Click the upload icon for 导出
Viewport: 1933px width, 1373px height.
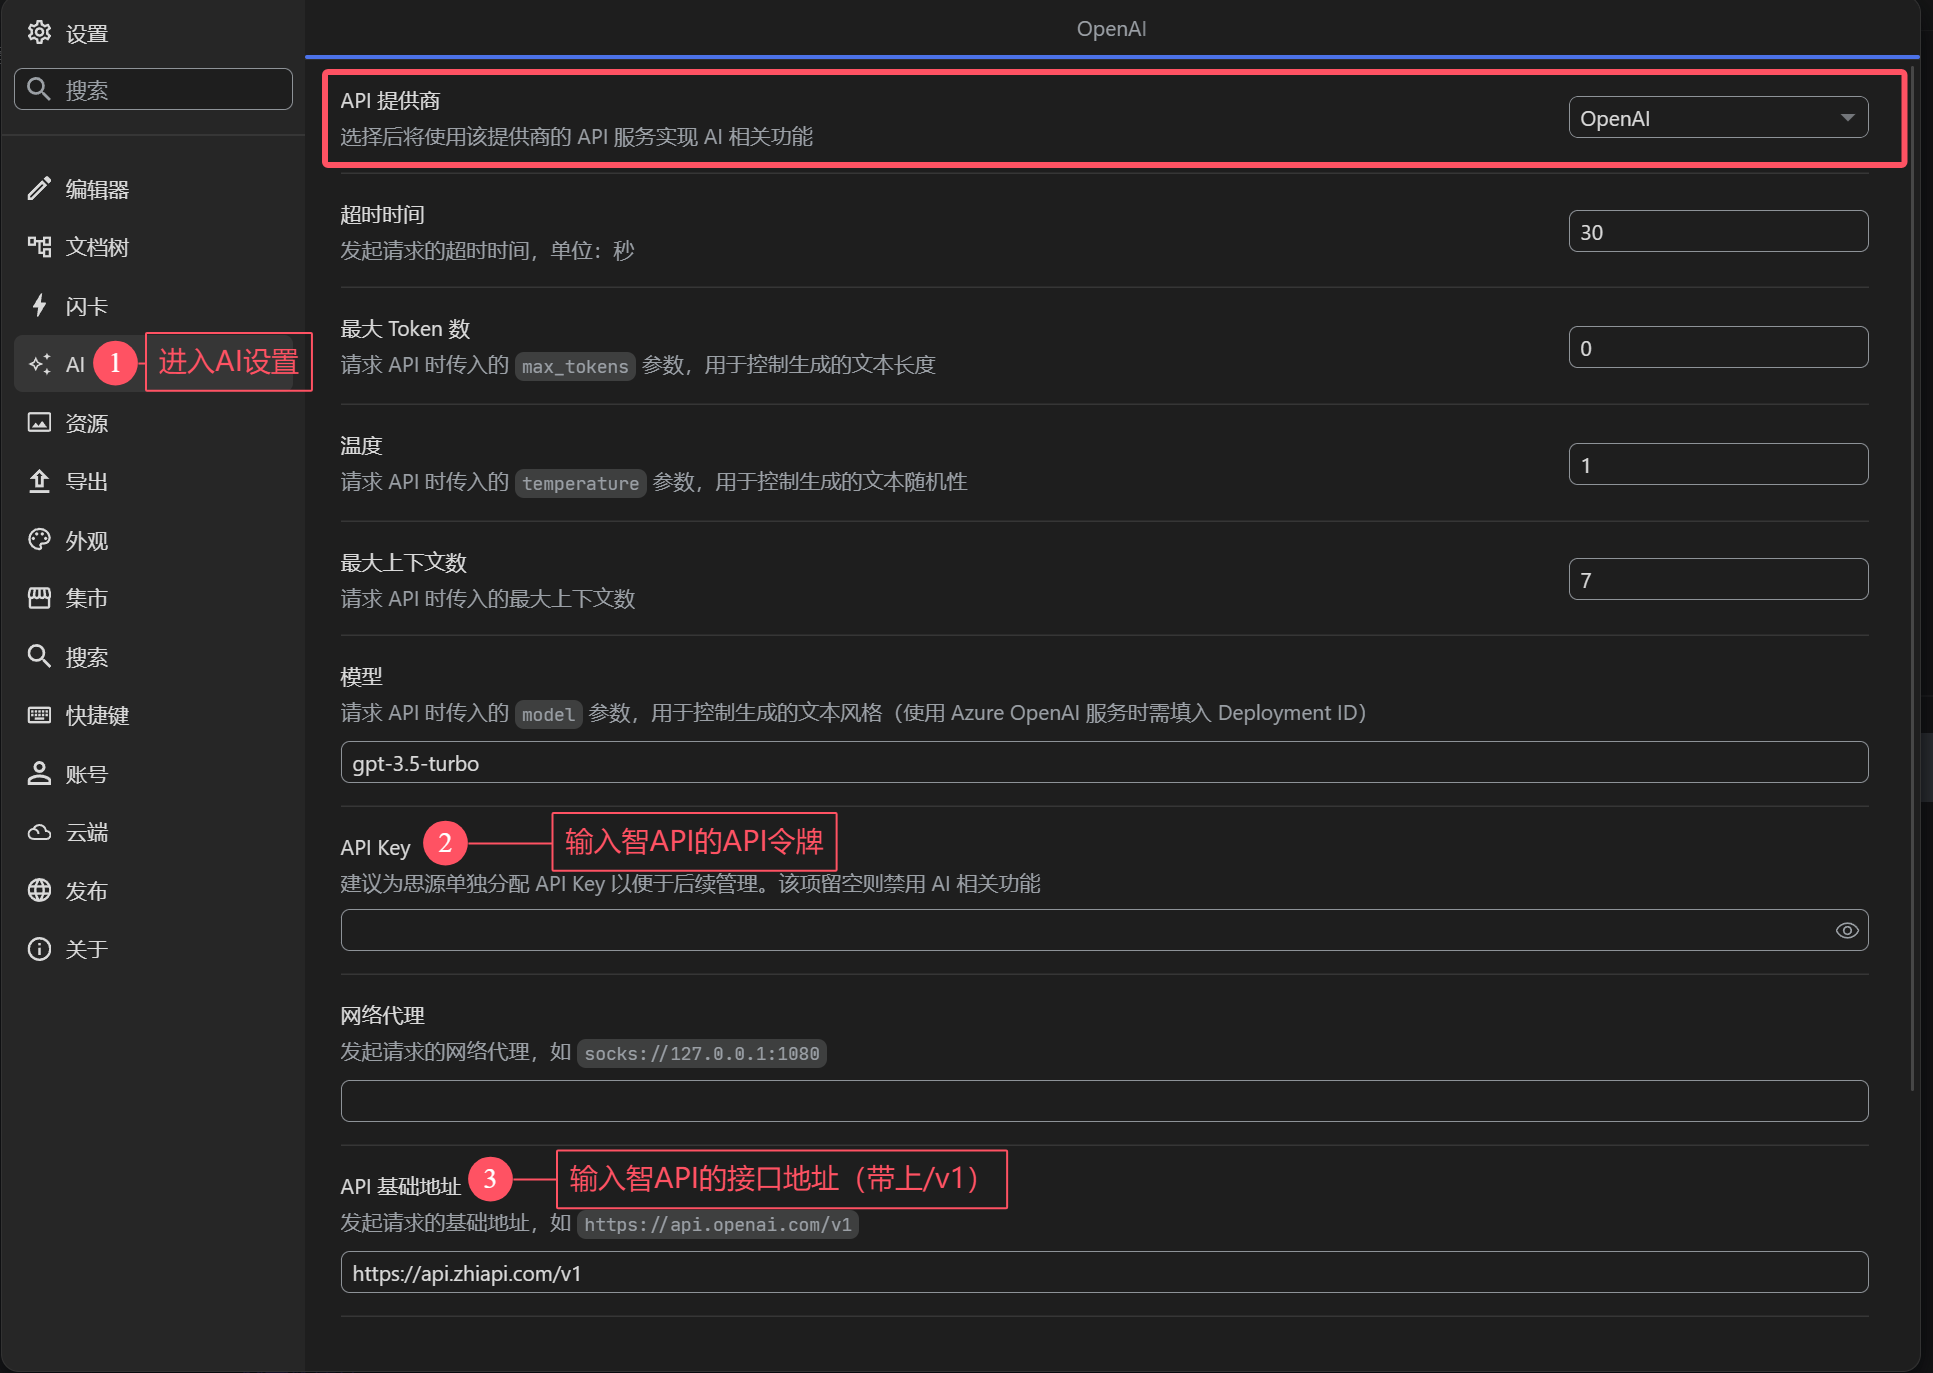(x=39, y=481)
